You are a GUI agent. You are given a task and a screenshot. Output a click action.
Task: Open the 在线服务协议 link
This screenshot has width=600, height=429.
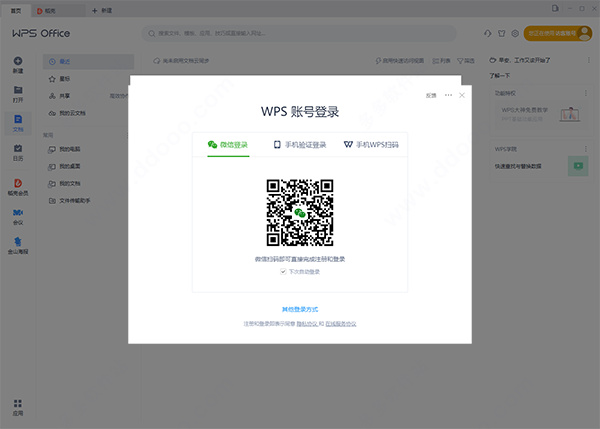pos(341,324)
